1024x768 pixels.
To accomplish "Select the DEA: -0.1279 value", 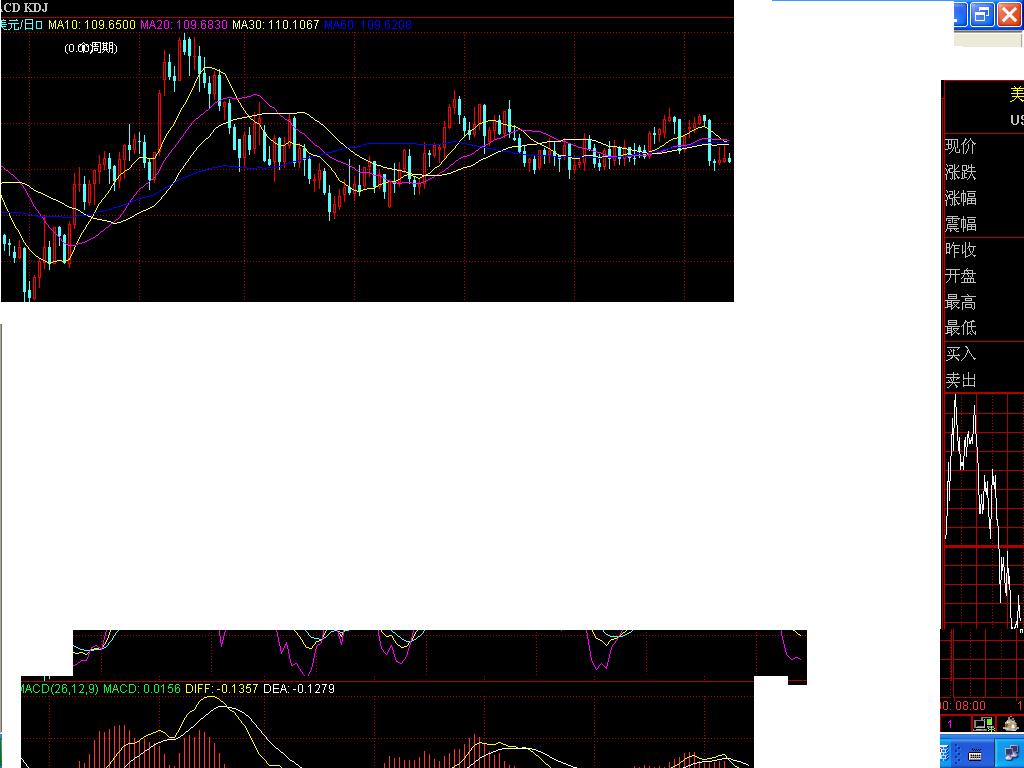I will tap(298, 688).
